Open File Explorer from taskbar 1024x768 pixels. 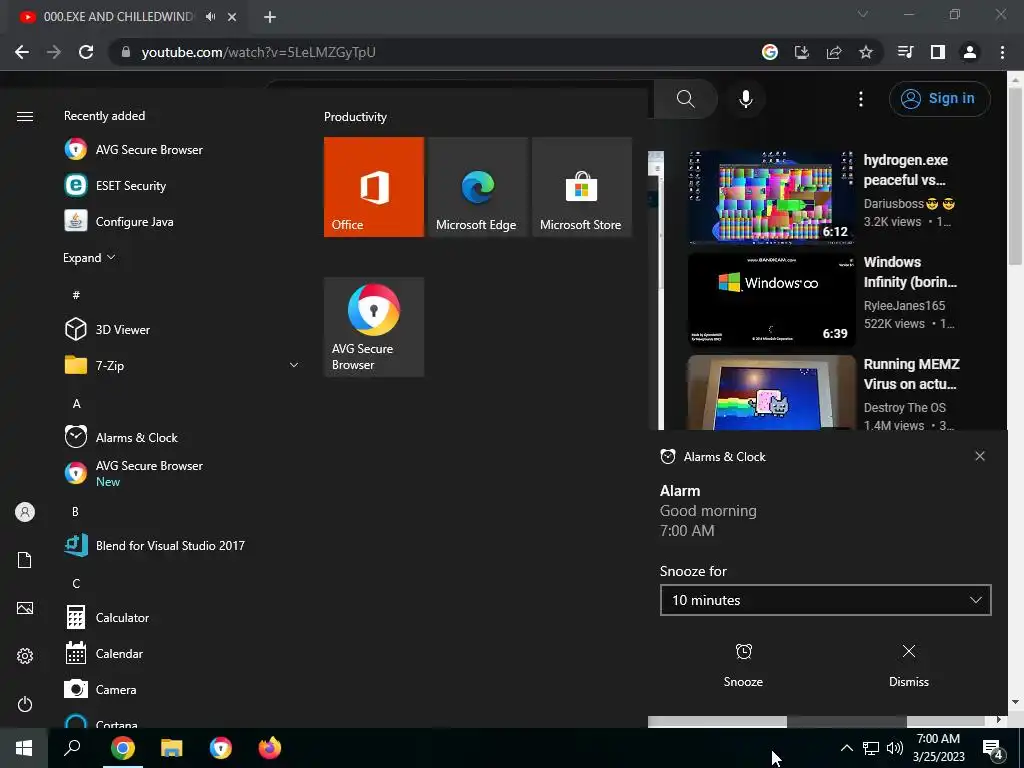172,748
